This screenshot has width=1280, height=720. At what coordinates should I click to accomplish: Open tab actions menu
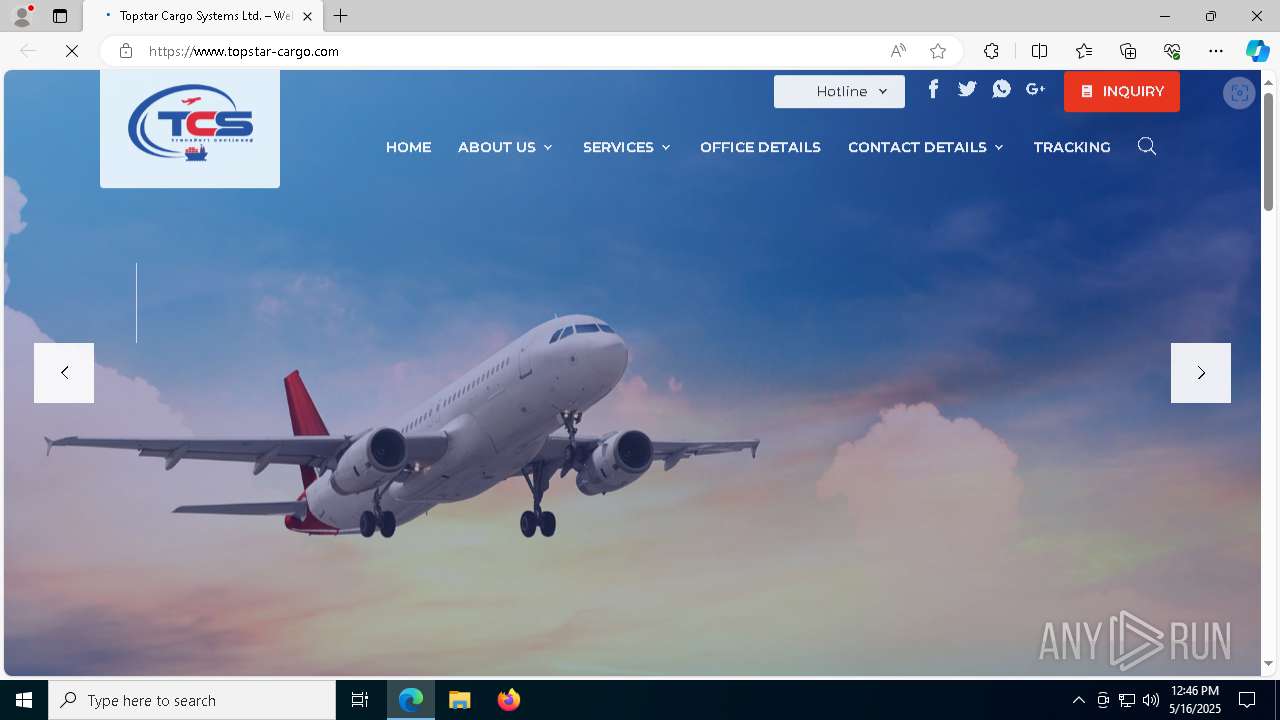point(60,16)
